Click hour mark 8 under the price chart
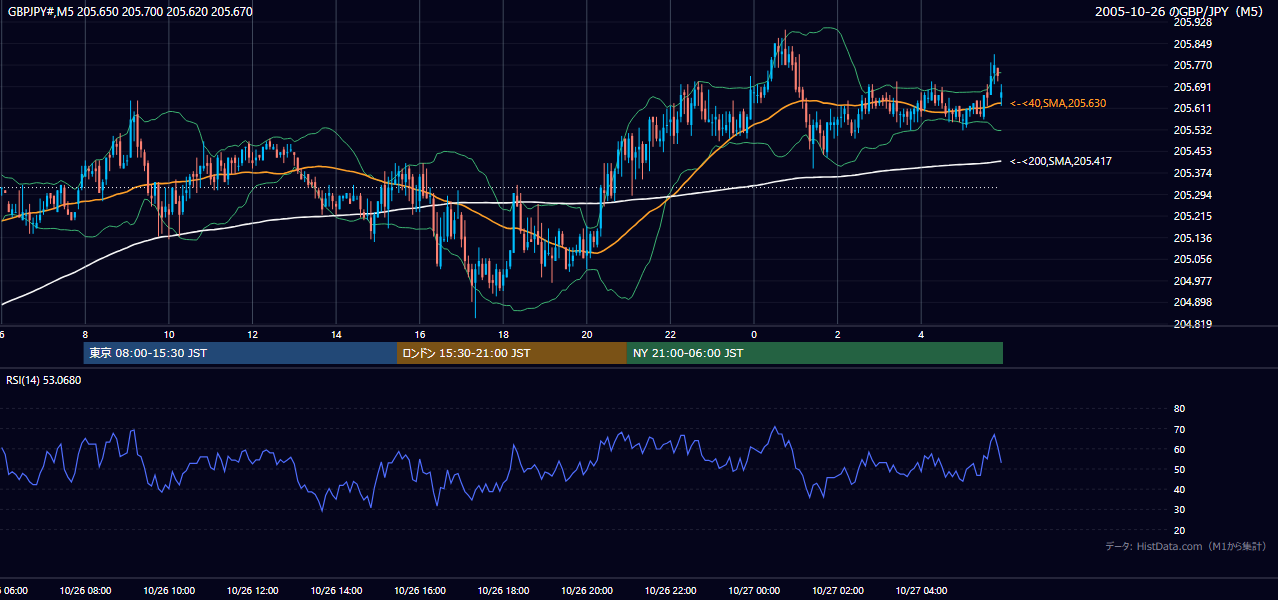 tap(85, 334)
